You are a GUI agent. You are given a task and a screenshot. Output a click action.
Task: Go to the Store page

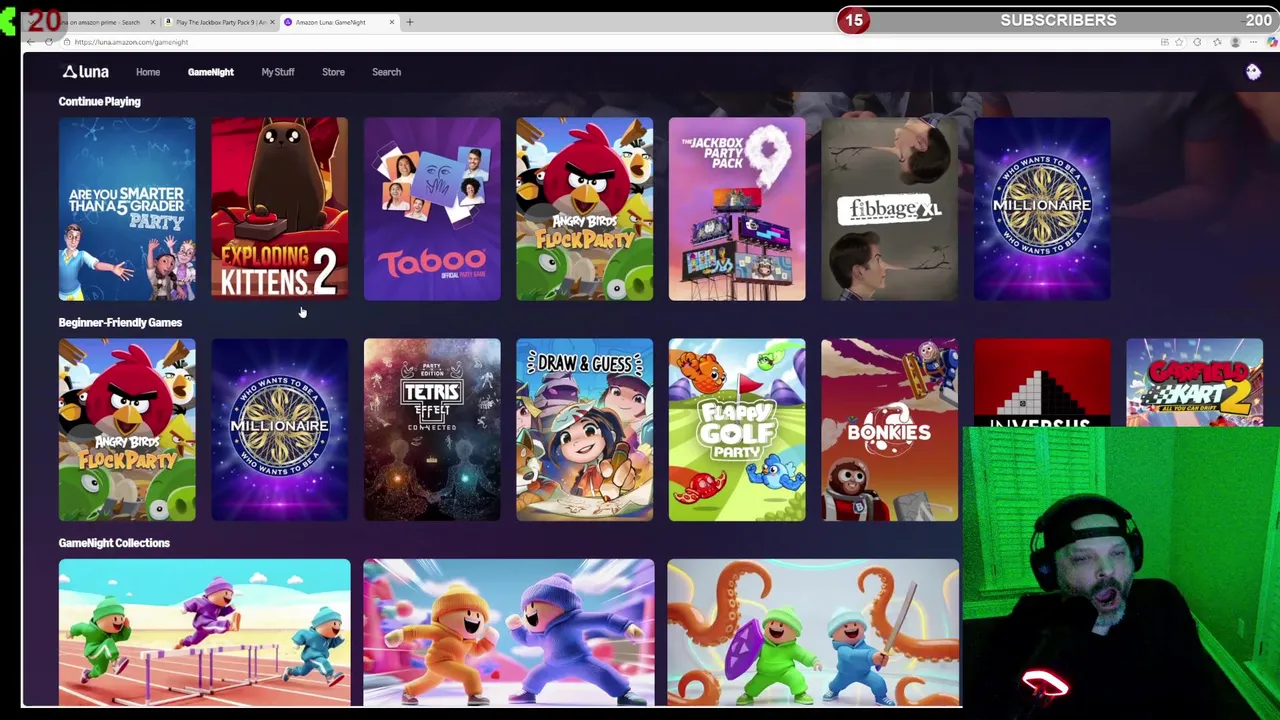(333, 72)
